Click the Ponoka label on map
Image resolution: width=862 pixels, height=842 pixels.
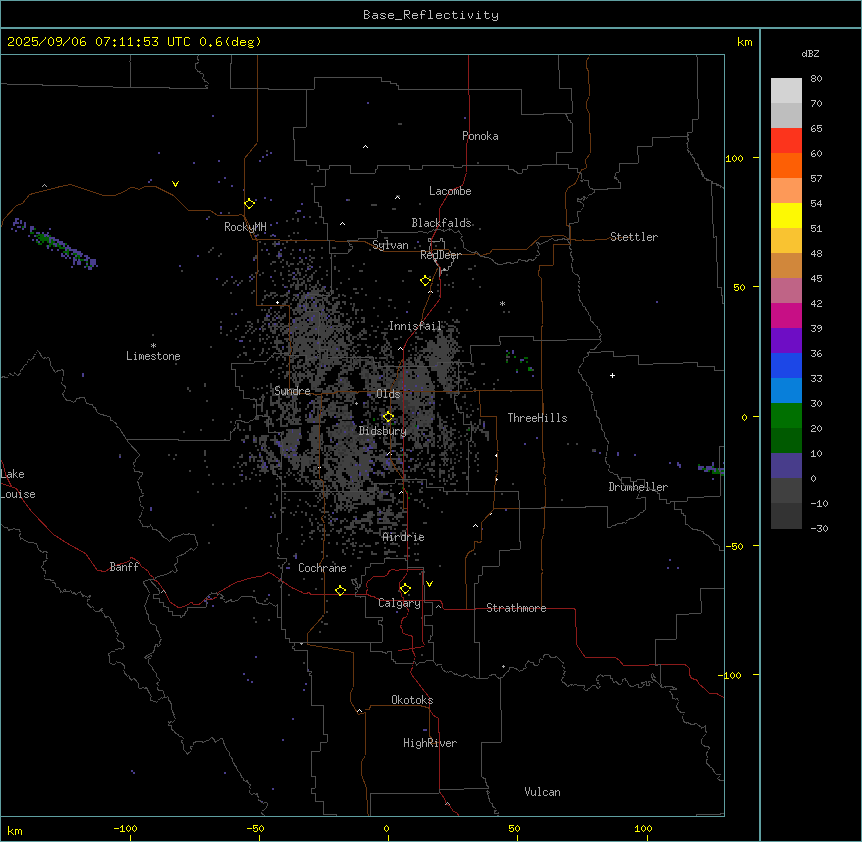(480, 136)
